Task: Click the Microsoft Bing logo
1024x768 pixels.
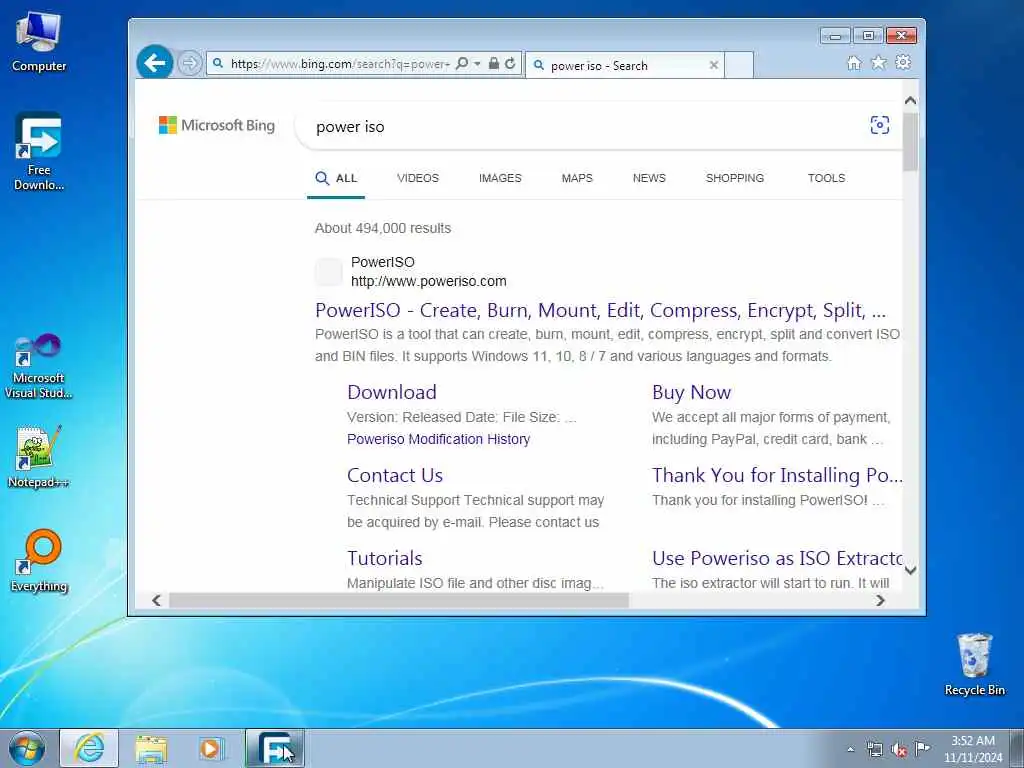Action: [217, 125]
